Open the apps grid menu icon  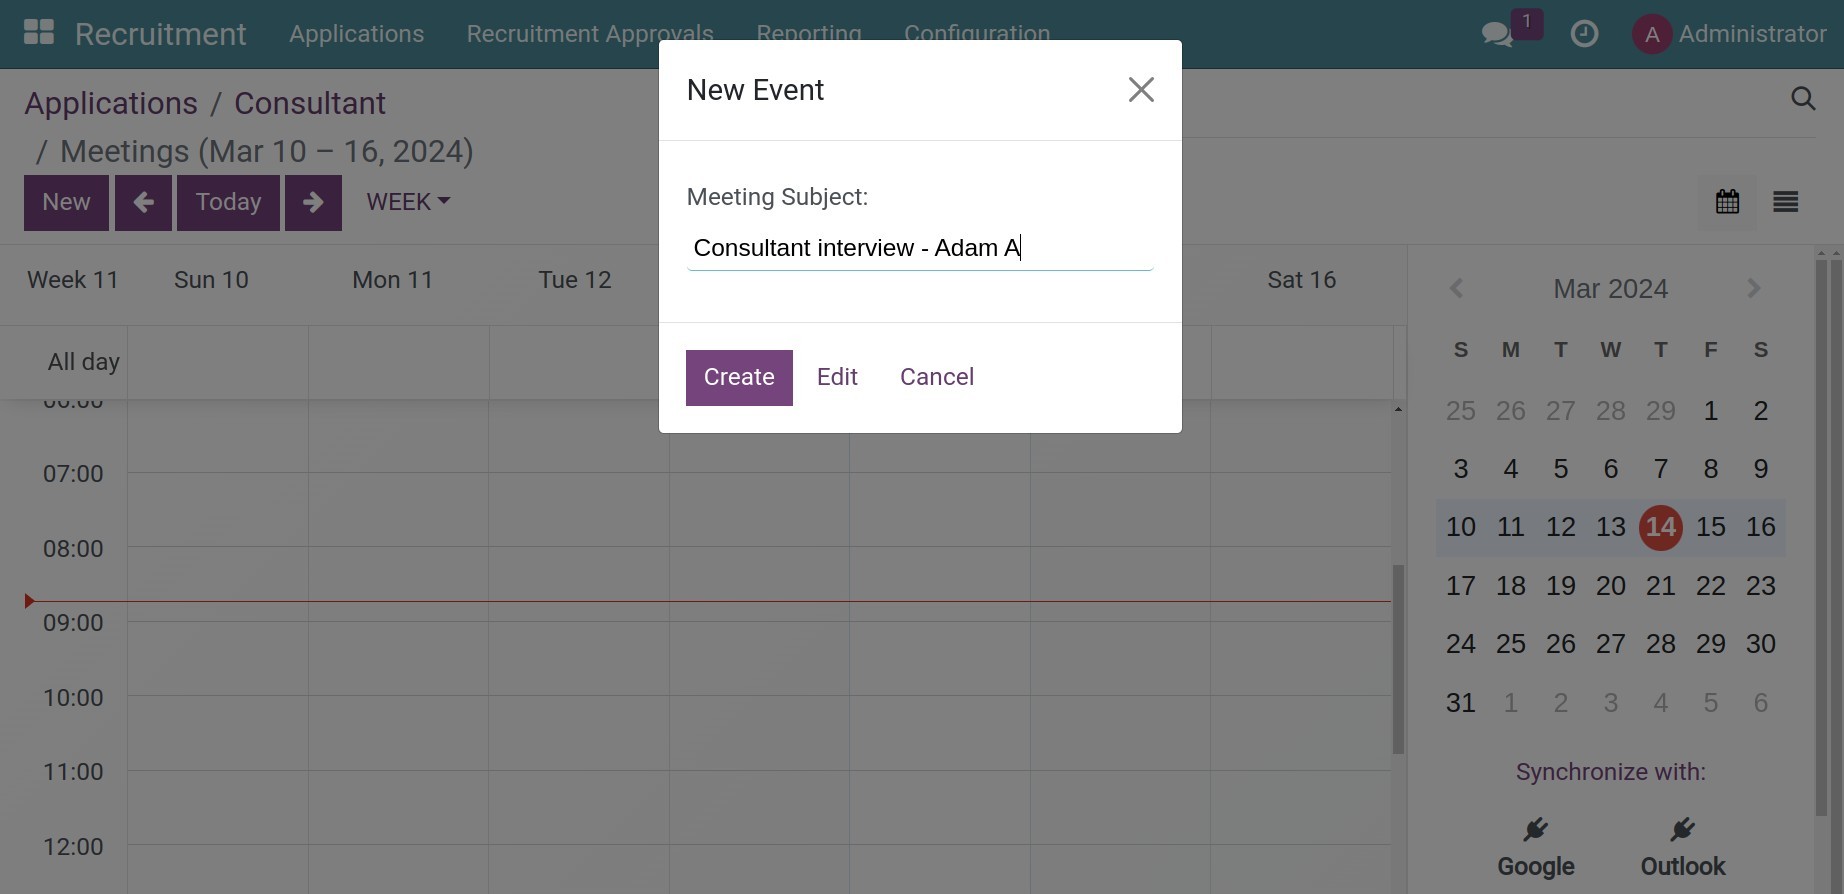[39, 33]
